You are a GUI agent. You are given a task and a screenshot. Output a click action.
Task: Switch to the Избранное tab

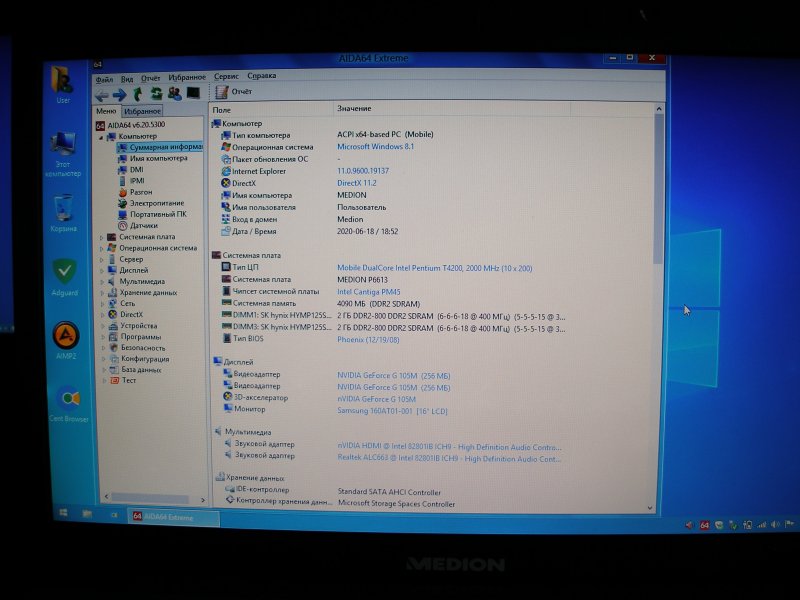[x=143, y=111]
